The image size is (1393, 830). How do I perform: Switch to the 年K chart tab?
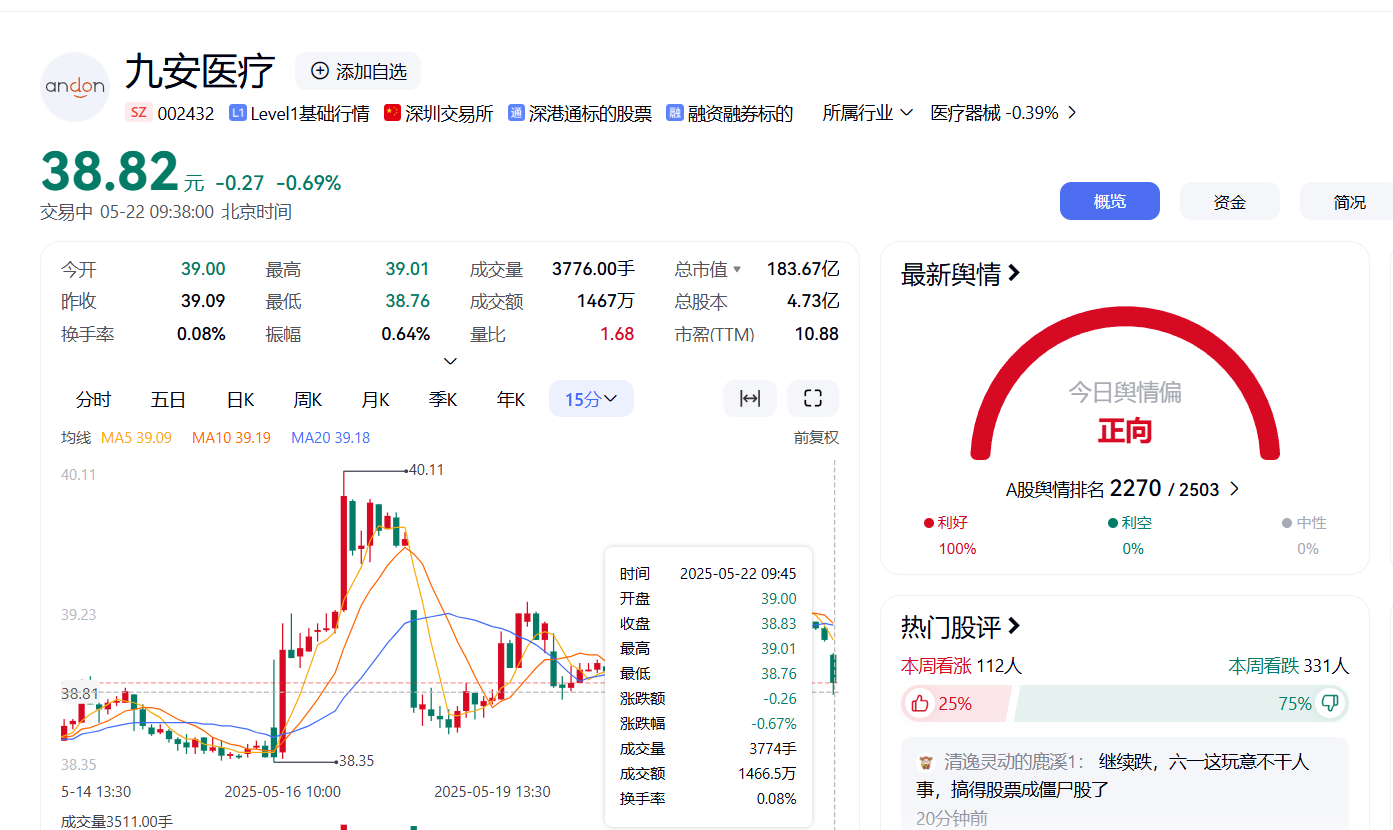click(x=511, y=400)
